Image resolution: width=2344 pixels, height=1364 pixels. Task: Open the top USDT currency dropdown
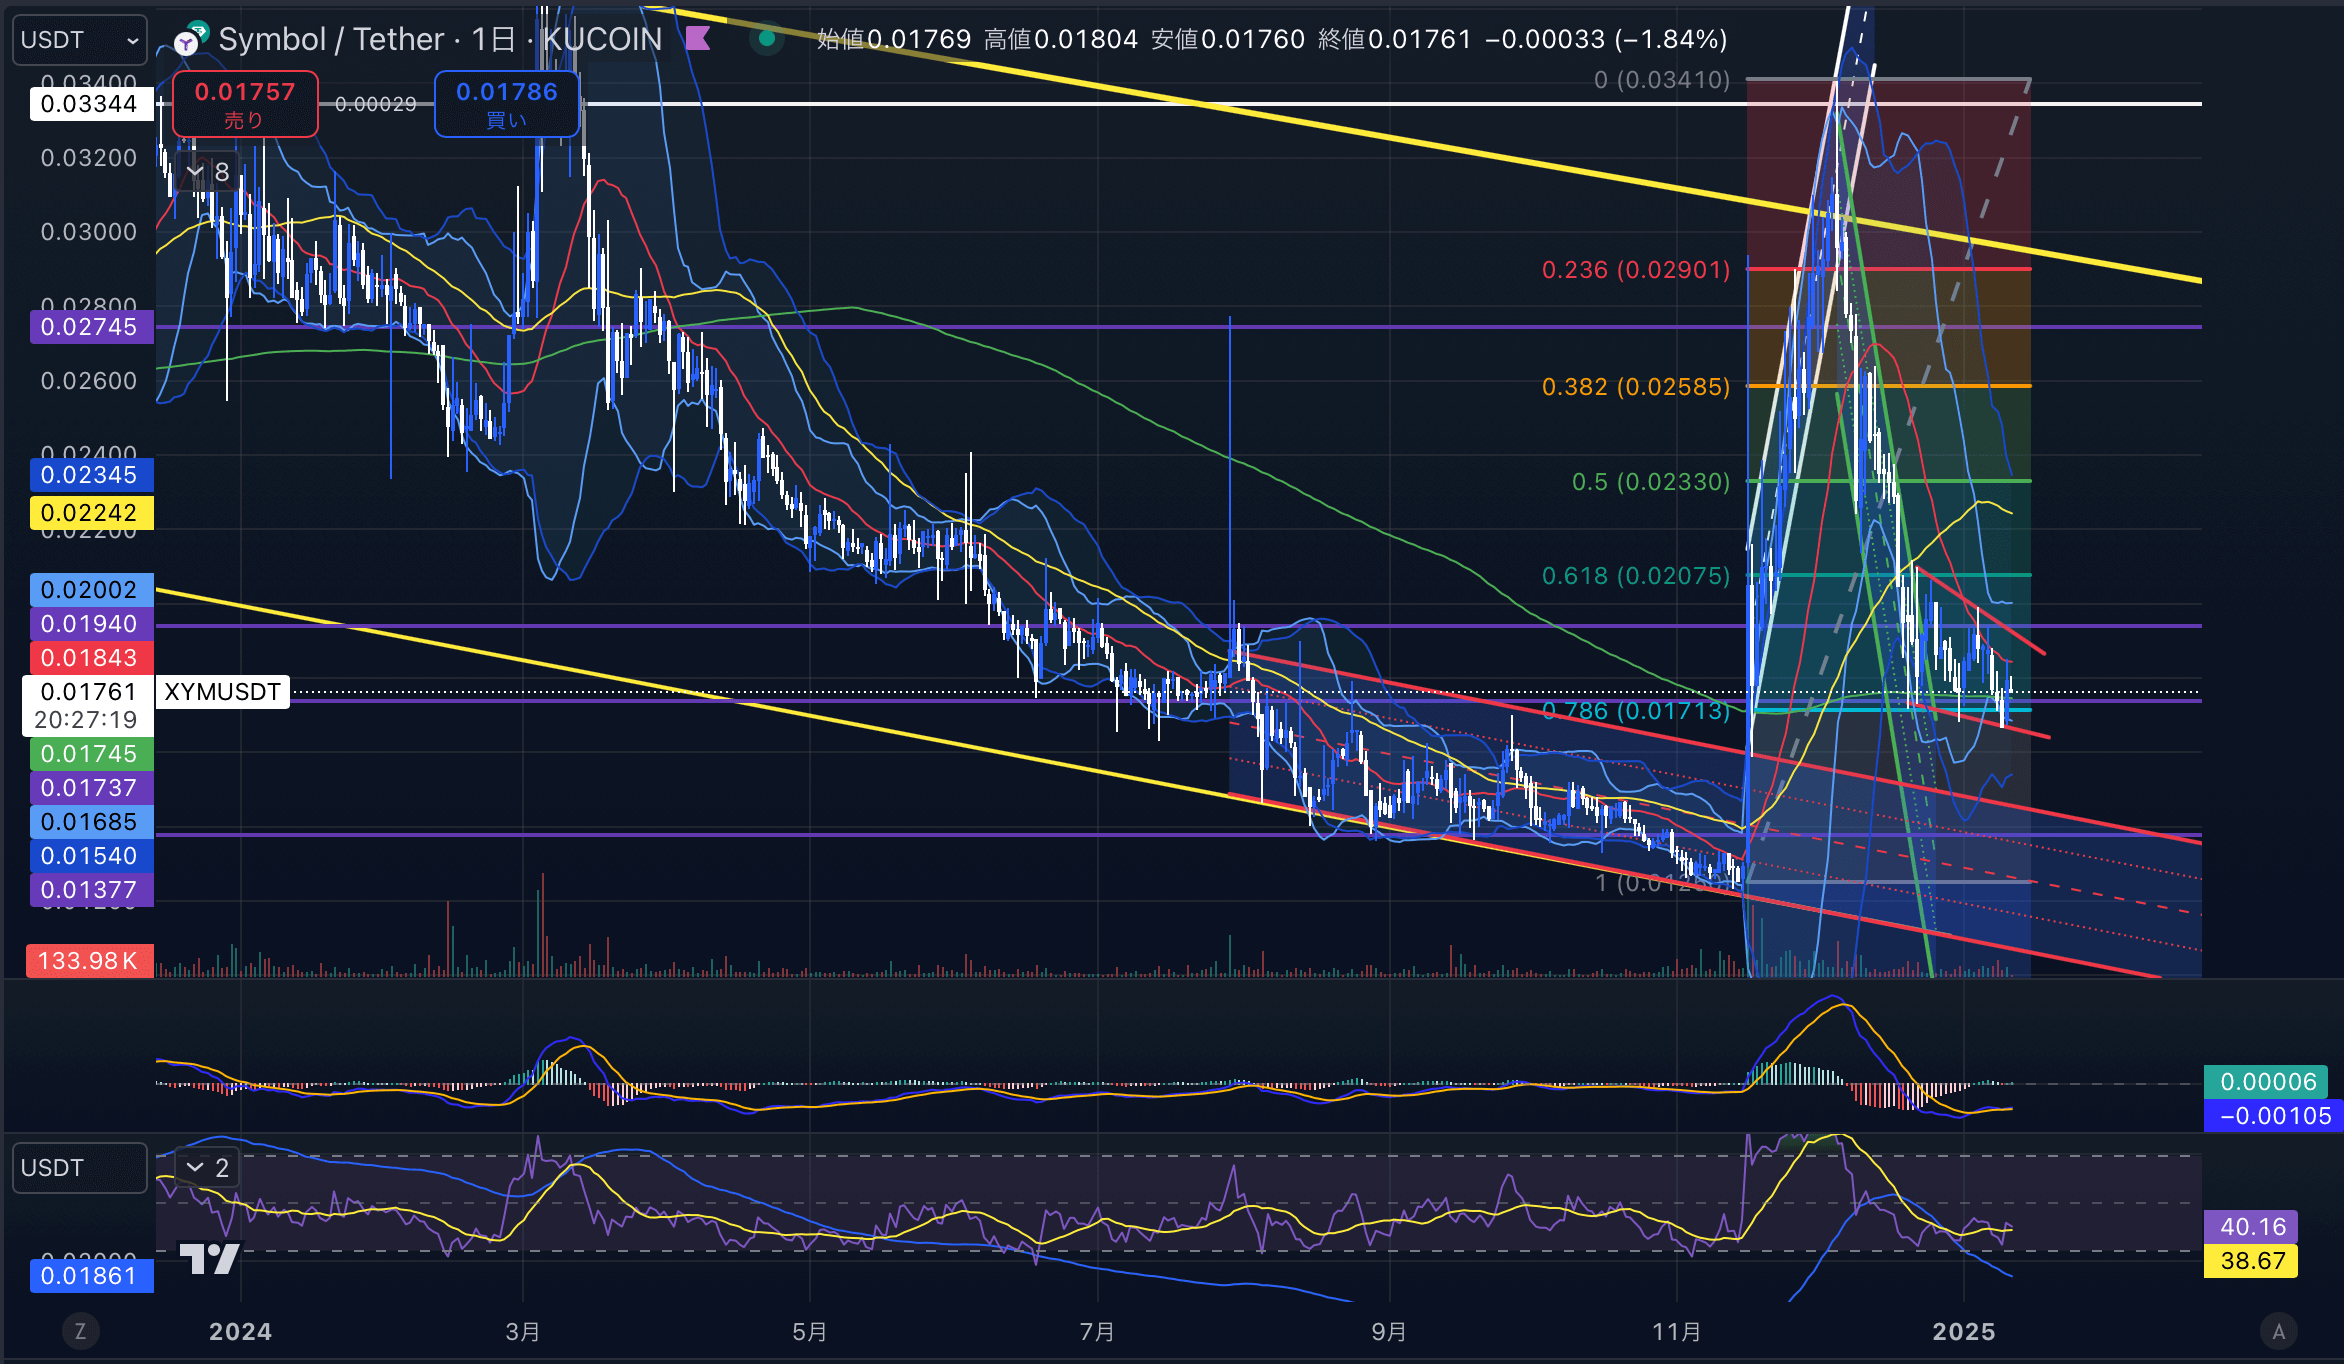coord(80,40)
